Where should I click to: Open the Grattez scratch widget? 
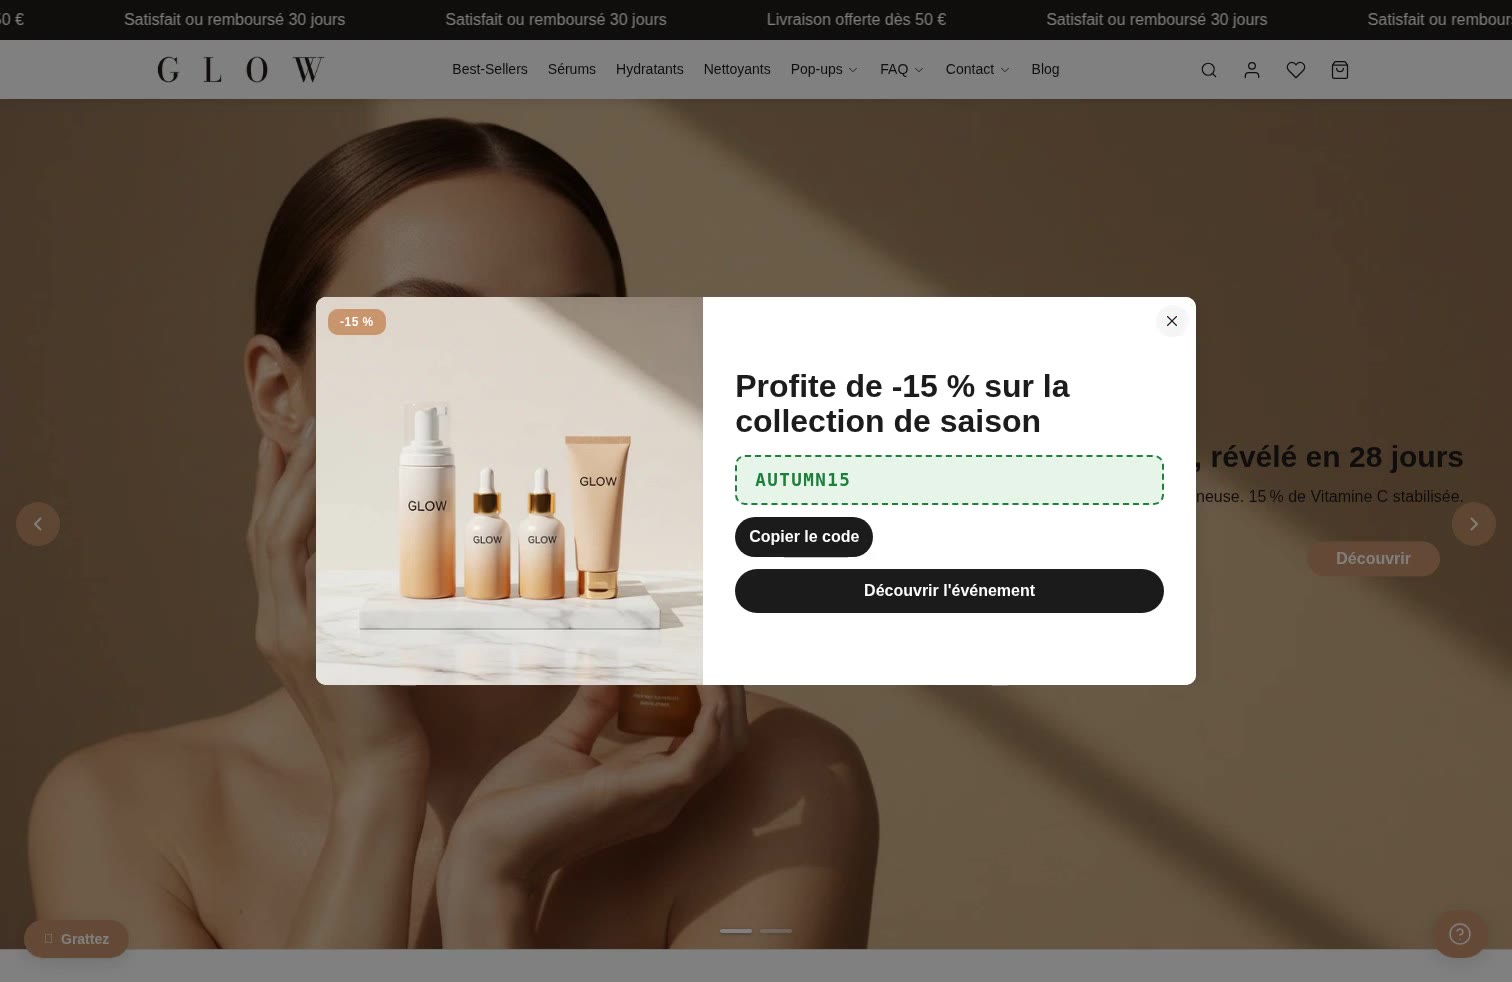click(76, 939)
